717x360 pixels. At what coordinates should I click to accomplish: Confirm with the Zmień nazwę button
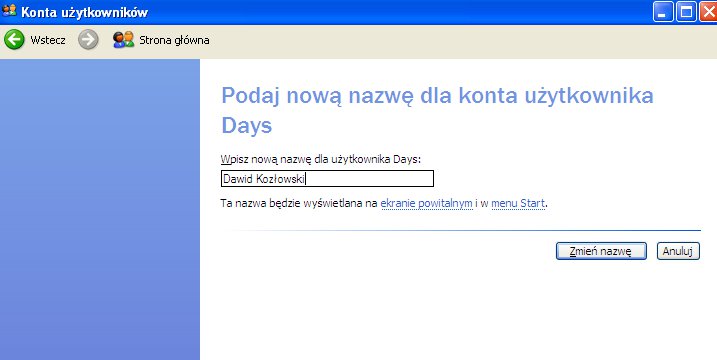pyautogui.click(x=601, y=251)
